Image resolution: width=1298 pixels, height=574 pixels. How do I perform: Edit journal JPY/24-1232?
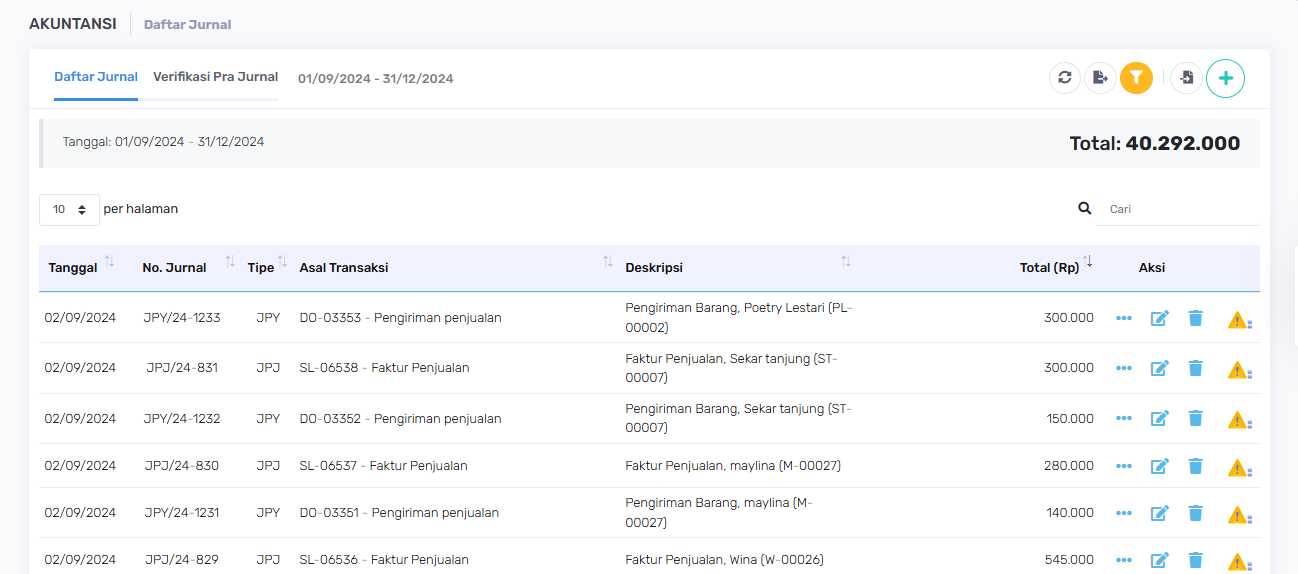(1160, 418)
